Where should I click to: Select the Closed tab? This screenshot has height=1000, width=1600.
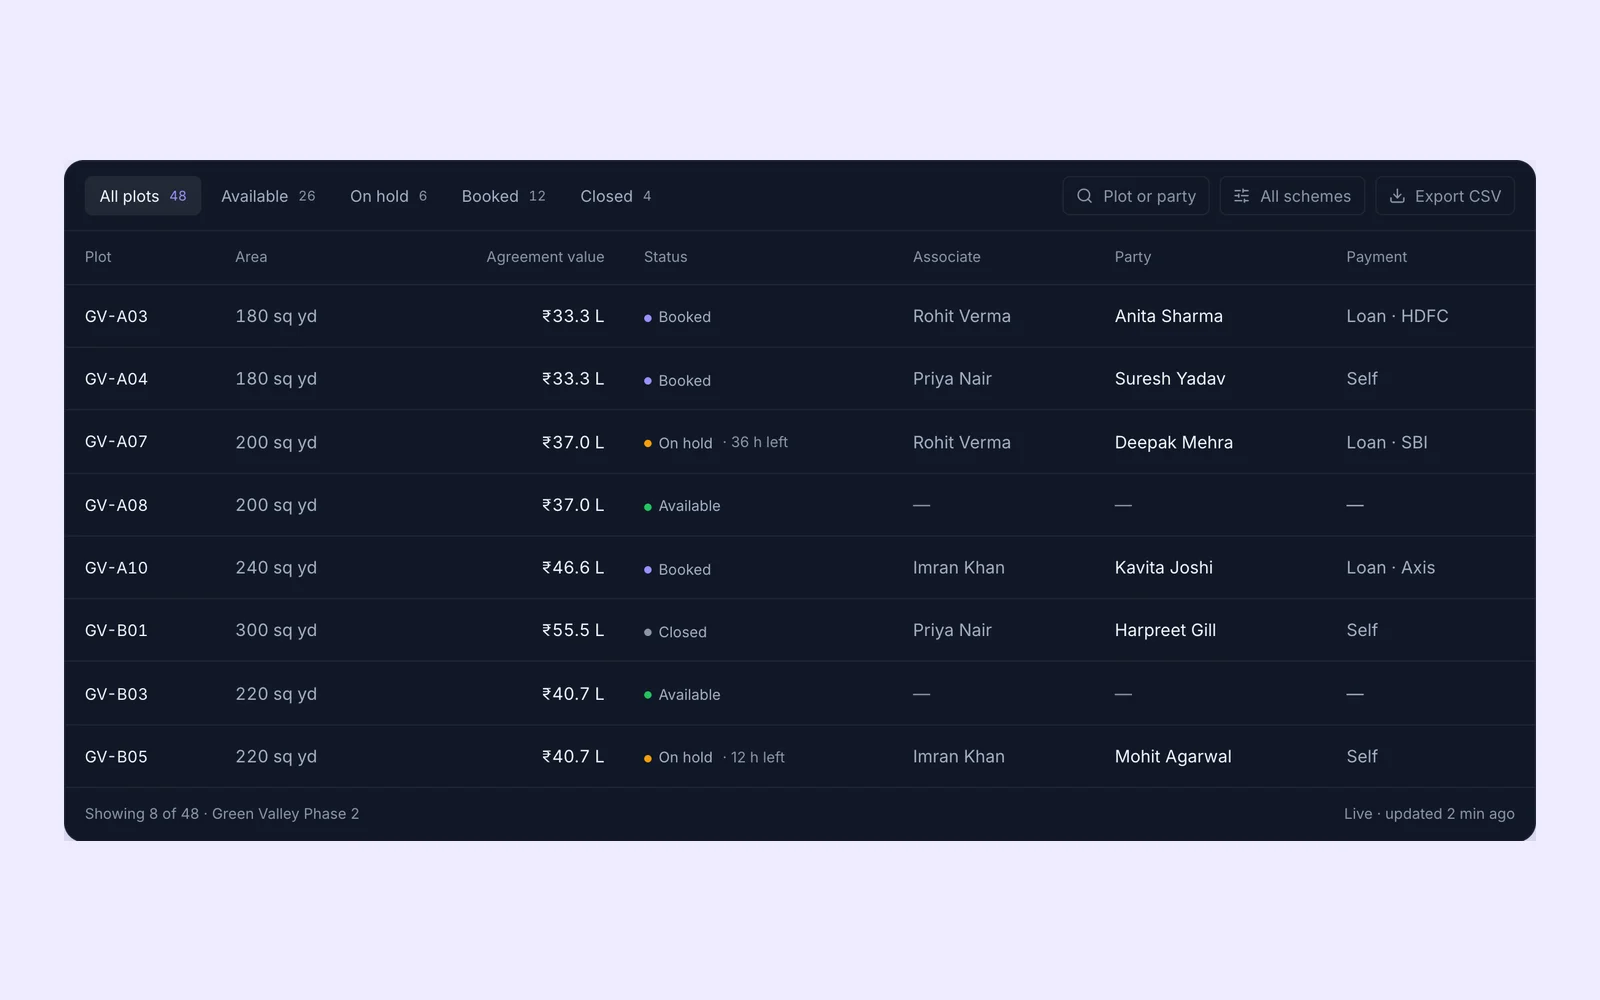(615, 196)
